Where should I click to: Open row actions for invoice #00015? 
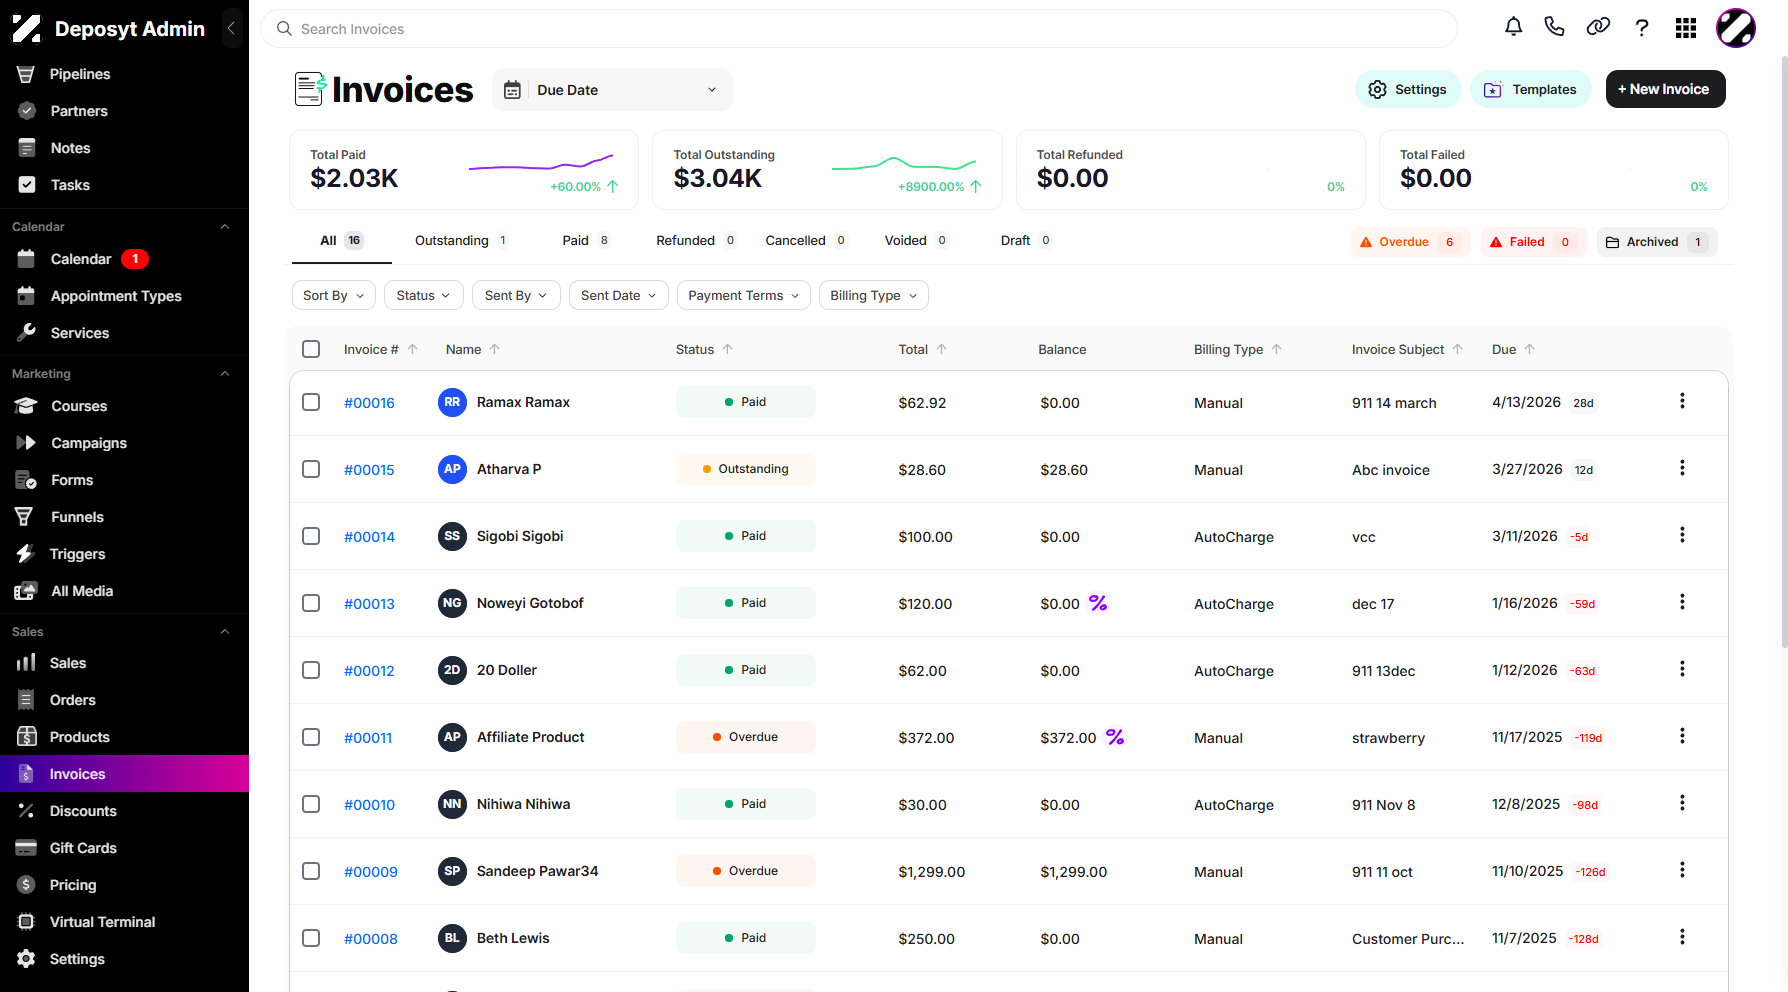pos(1682,468)
